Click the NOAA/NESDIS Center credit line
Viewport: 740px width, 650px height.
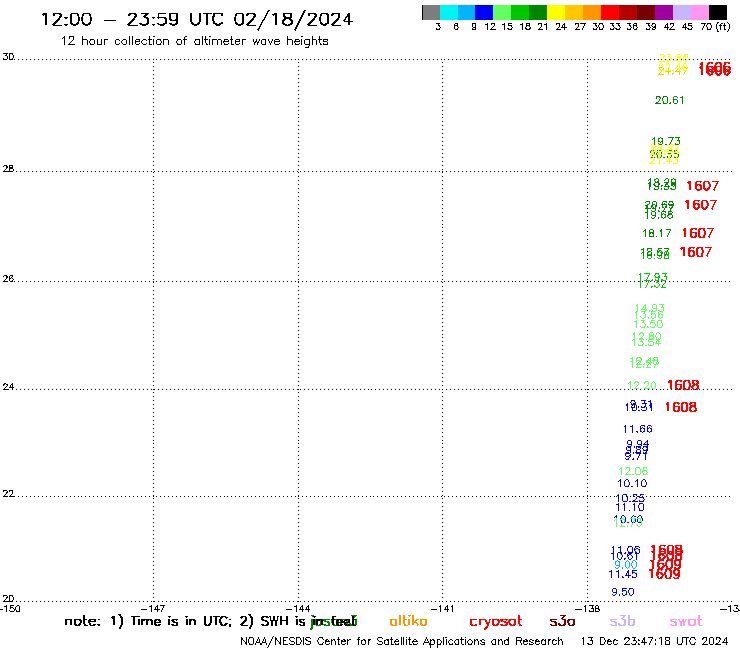coord(402,641)
